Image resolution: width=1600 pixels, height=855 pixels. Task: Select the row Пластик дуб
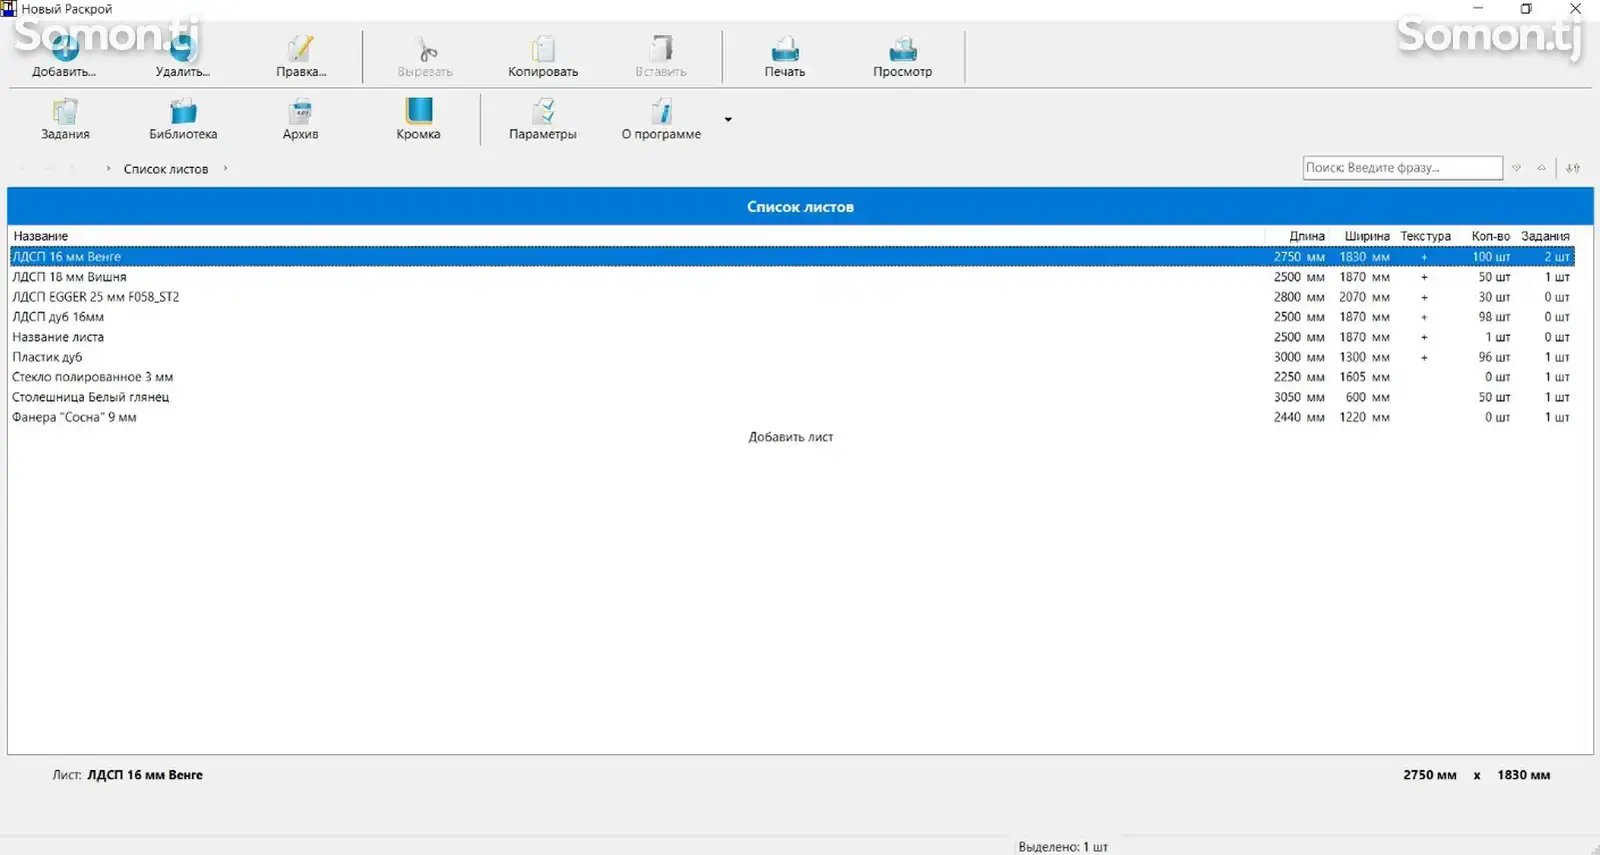(x=792, y=357)
